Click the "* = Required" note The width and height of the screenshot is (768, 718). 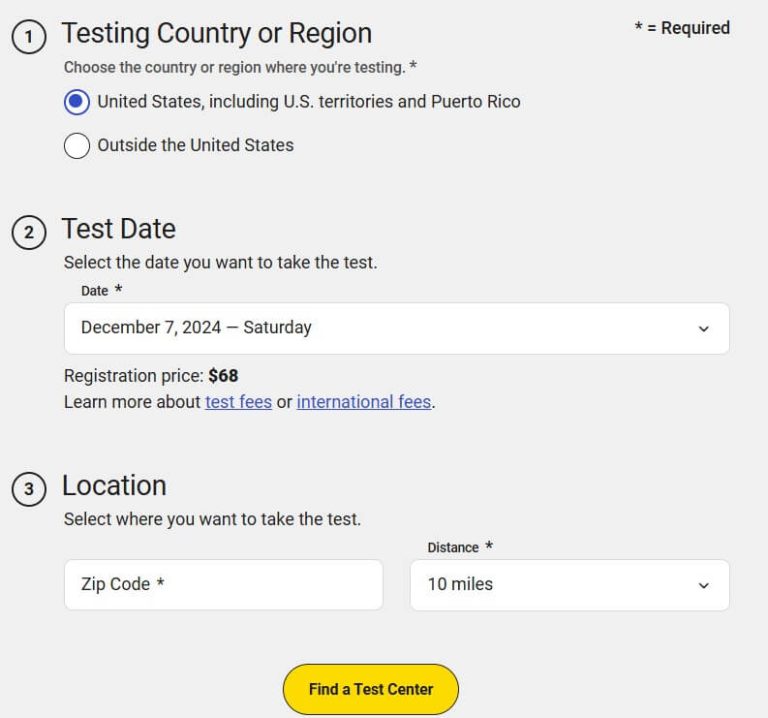point(682,28)
